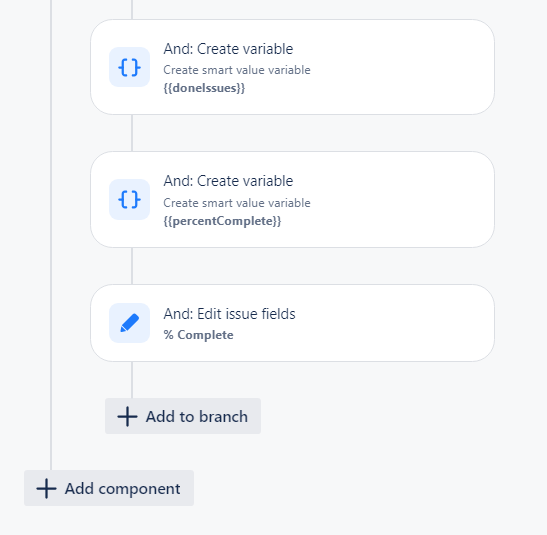Click the Add component button label

[x=122, y=489]
